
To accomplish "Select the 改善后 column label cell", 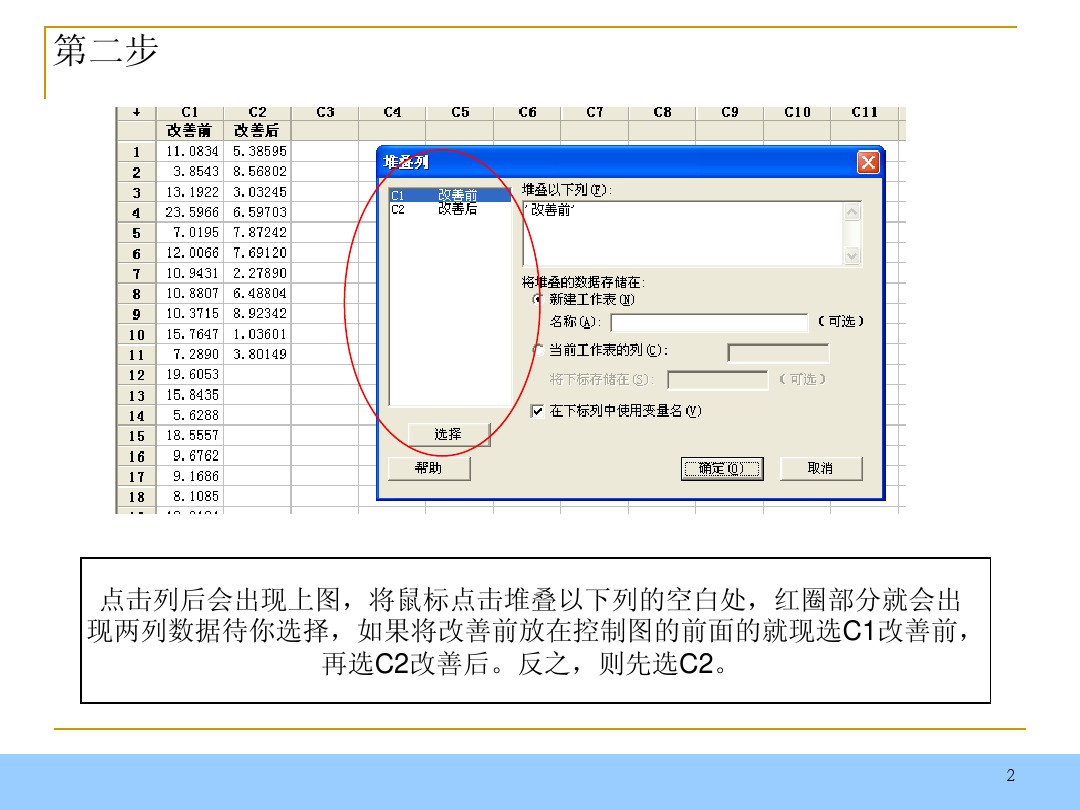I will [257, 130].
